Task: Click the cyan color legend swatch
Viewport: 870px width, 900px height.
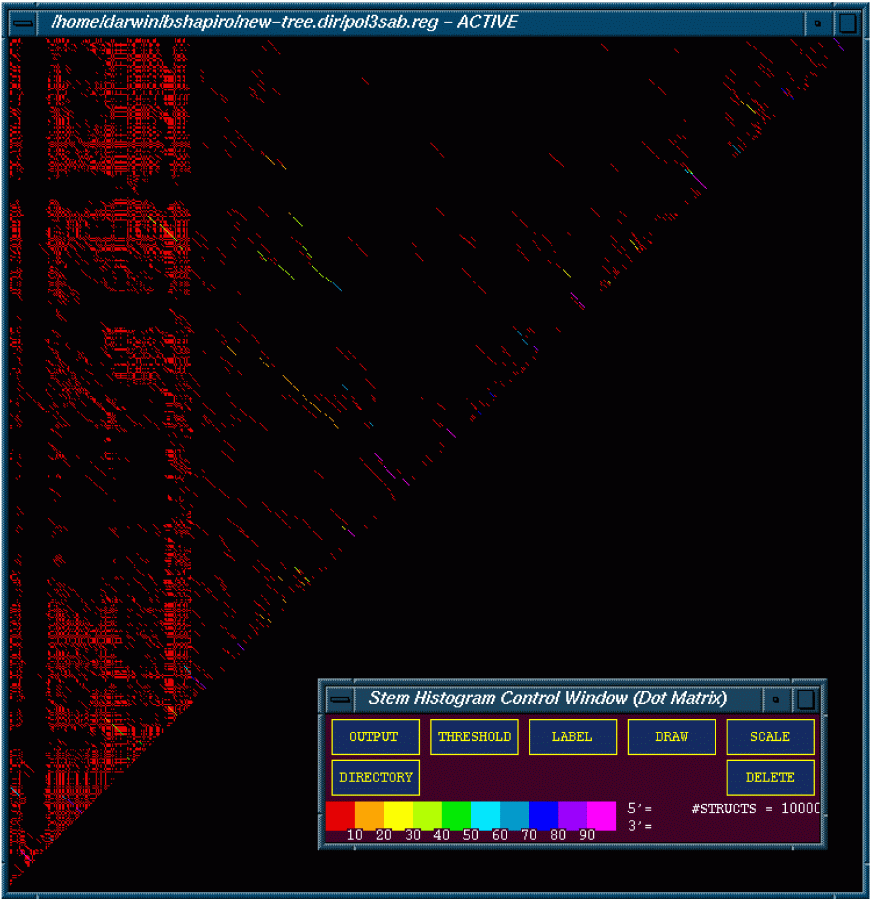Action: 485,815
